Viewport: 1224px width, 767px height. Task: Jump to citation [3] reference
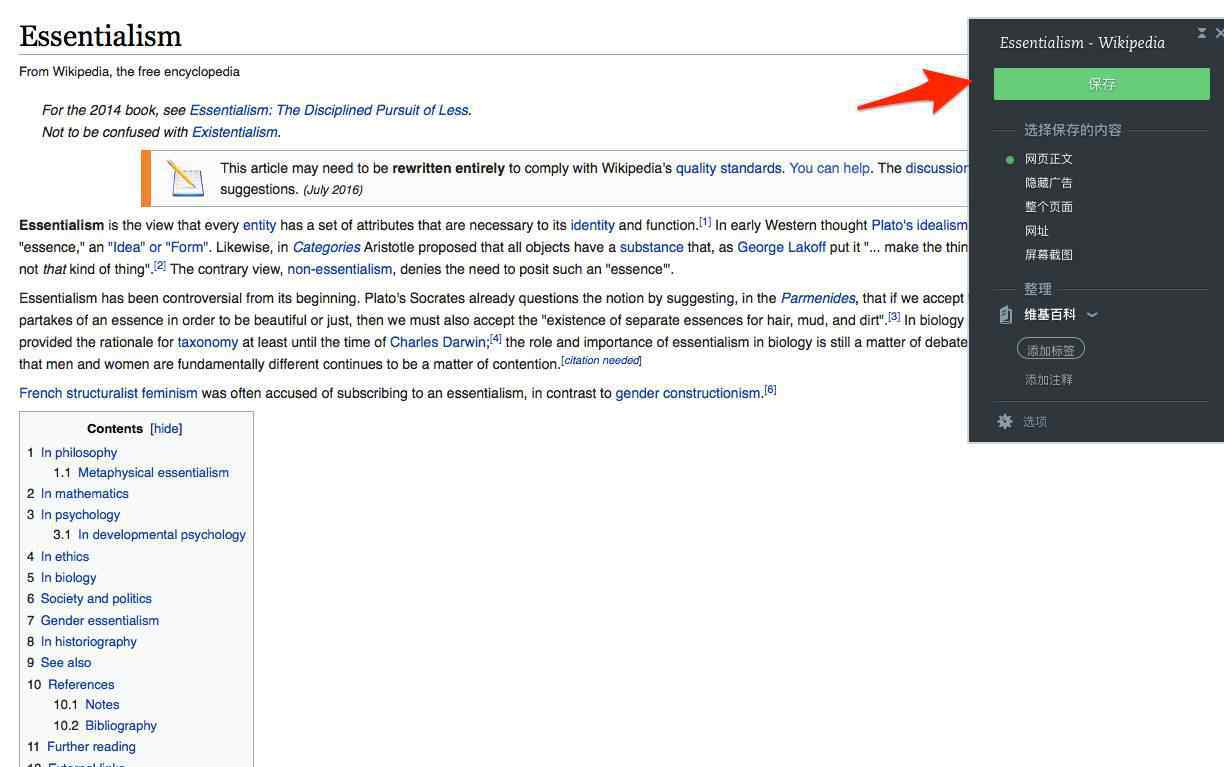[x=894, y=317]
